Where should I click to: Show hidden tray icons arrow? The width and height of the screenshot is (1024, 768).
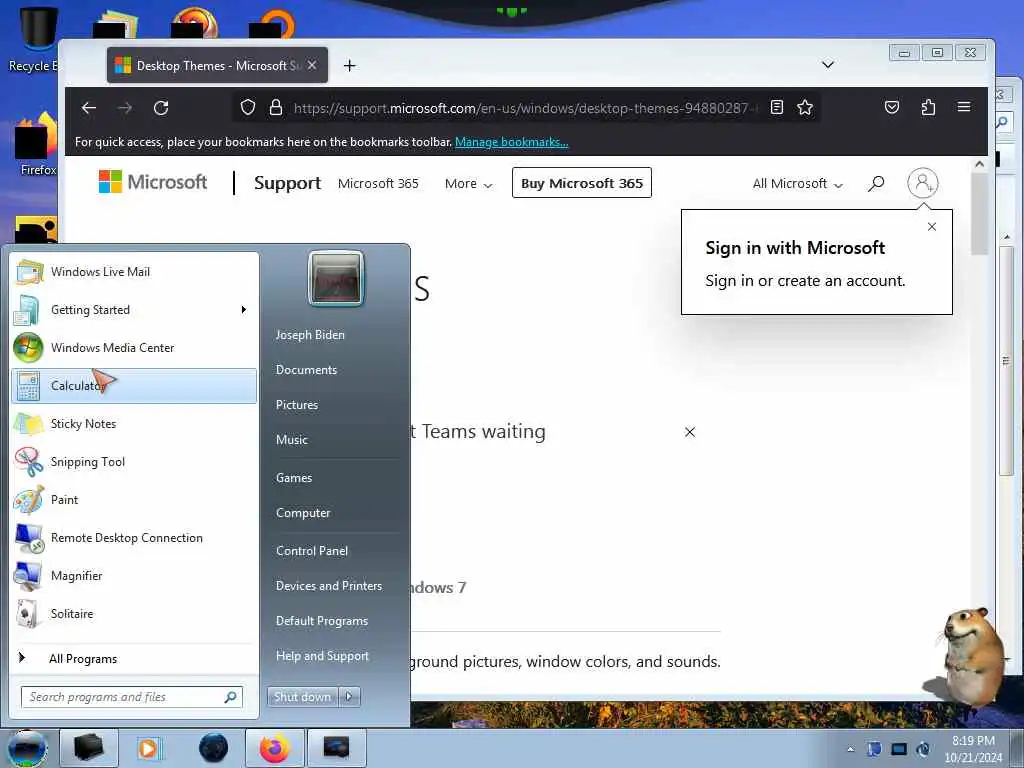coord(850,750)
